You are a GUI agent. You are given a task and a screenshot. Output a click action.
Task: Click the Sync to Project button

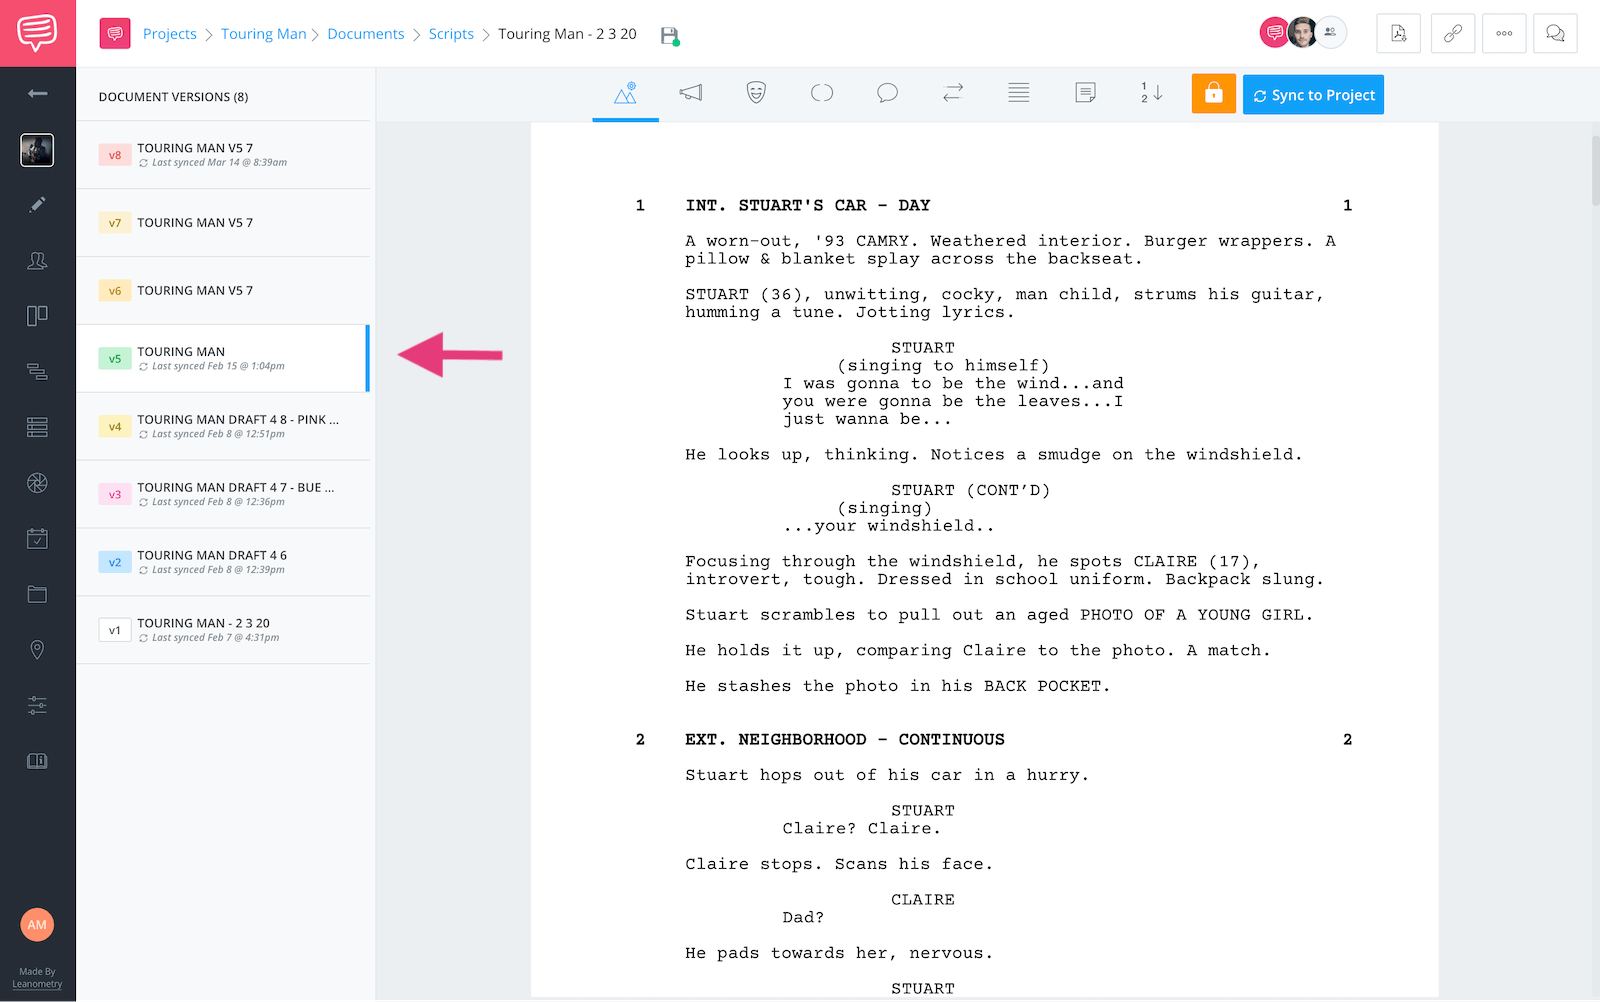click(x=1313, y=94)
